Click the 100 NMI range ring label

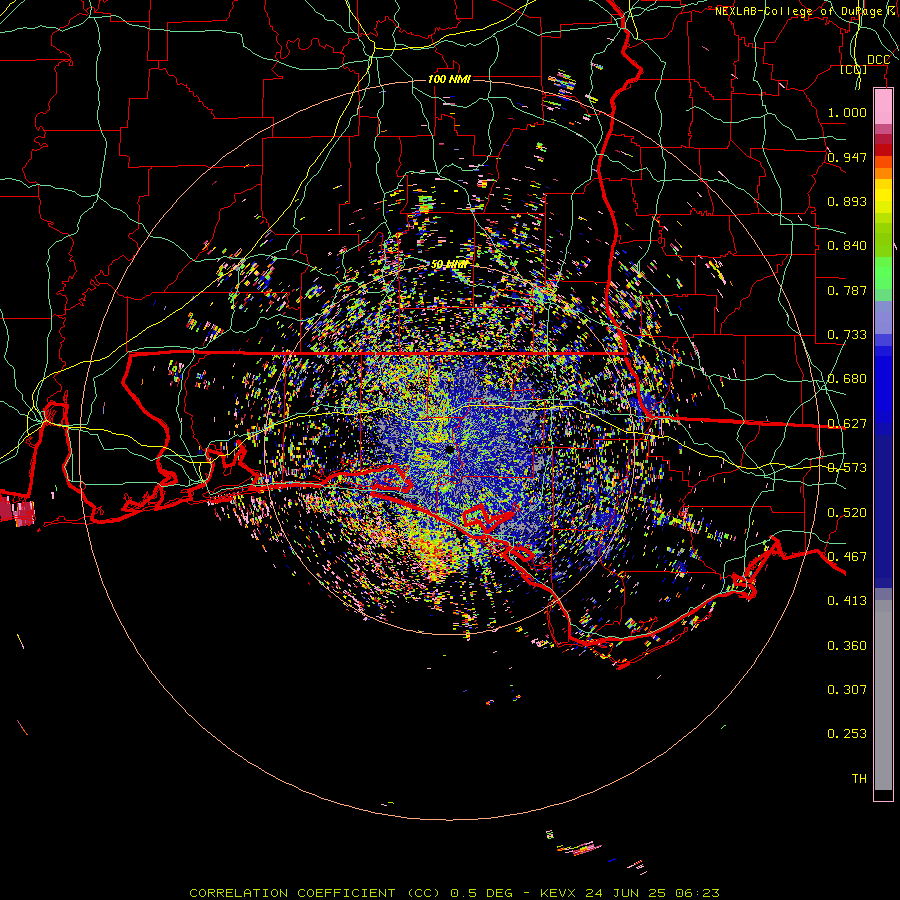[449, 79]
